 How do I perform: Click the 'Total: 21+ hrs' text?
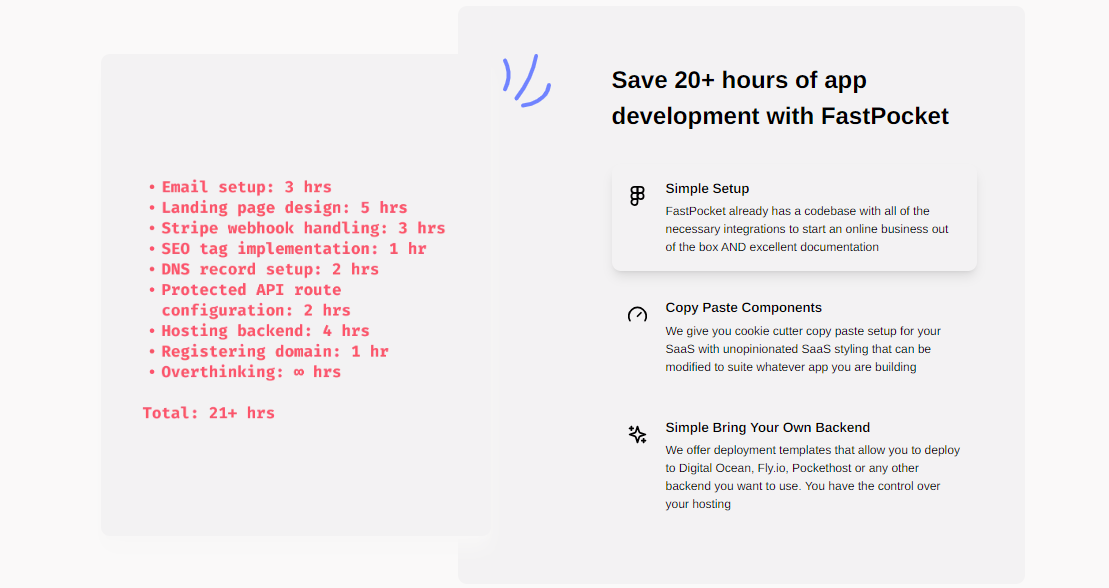[209, 413]
